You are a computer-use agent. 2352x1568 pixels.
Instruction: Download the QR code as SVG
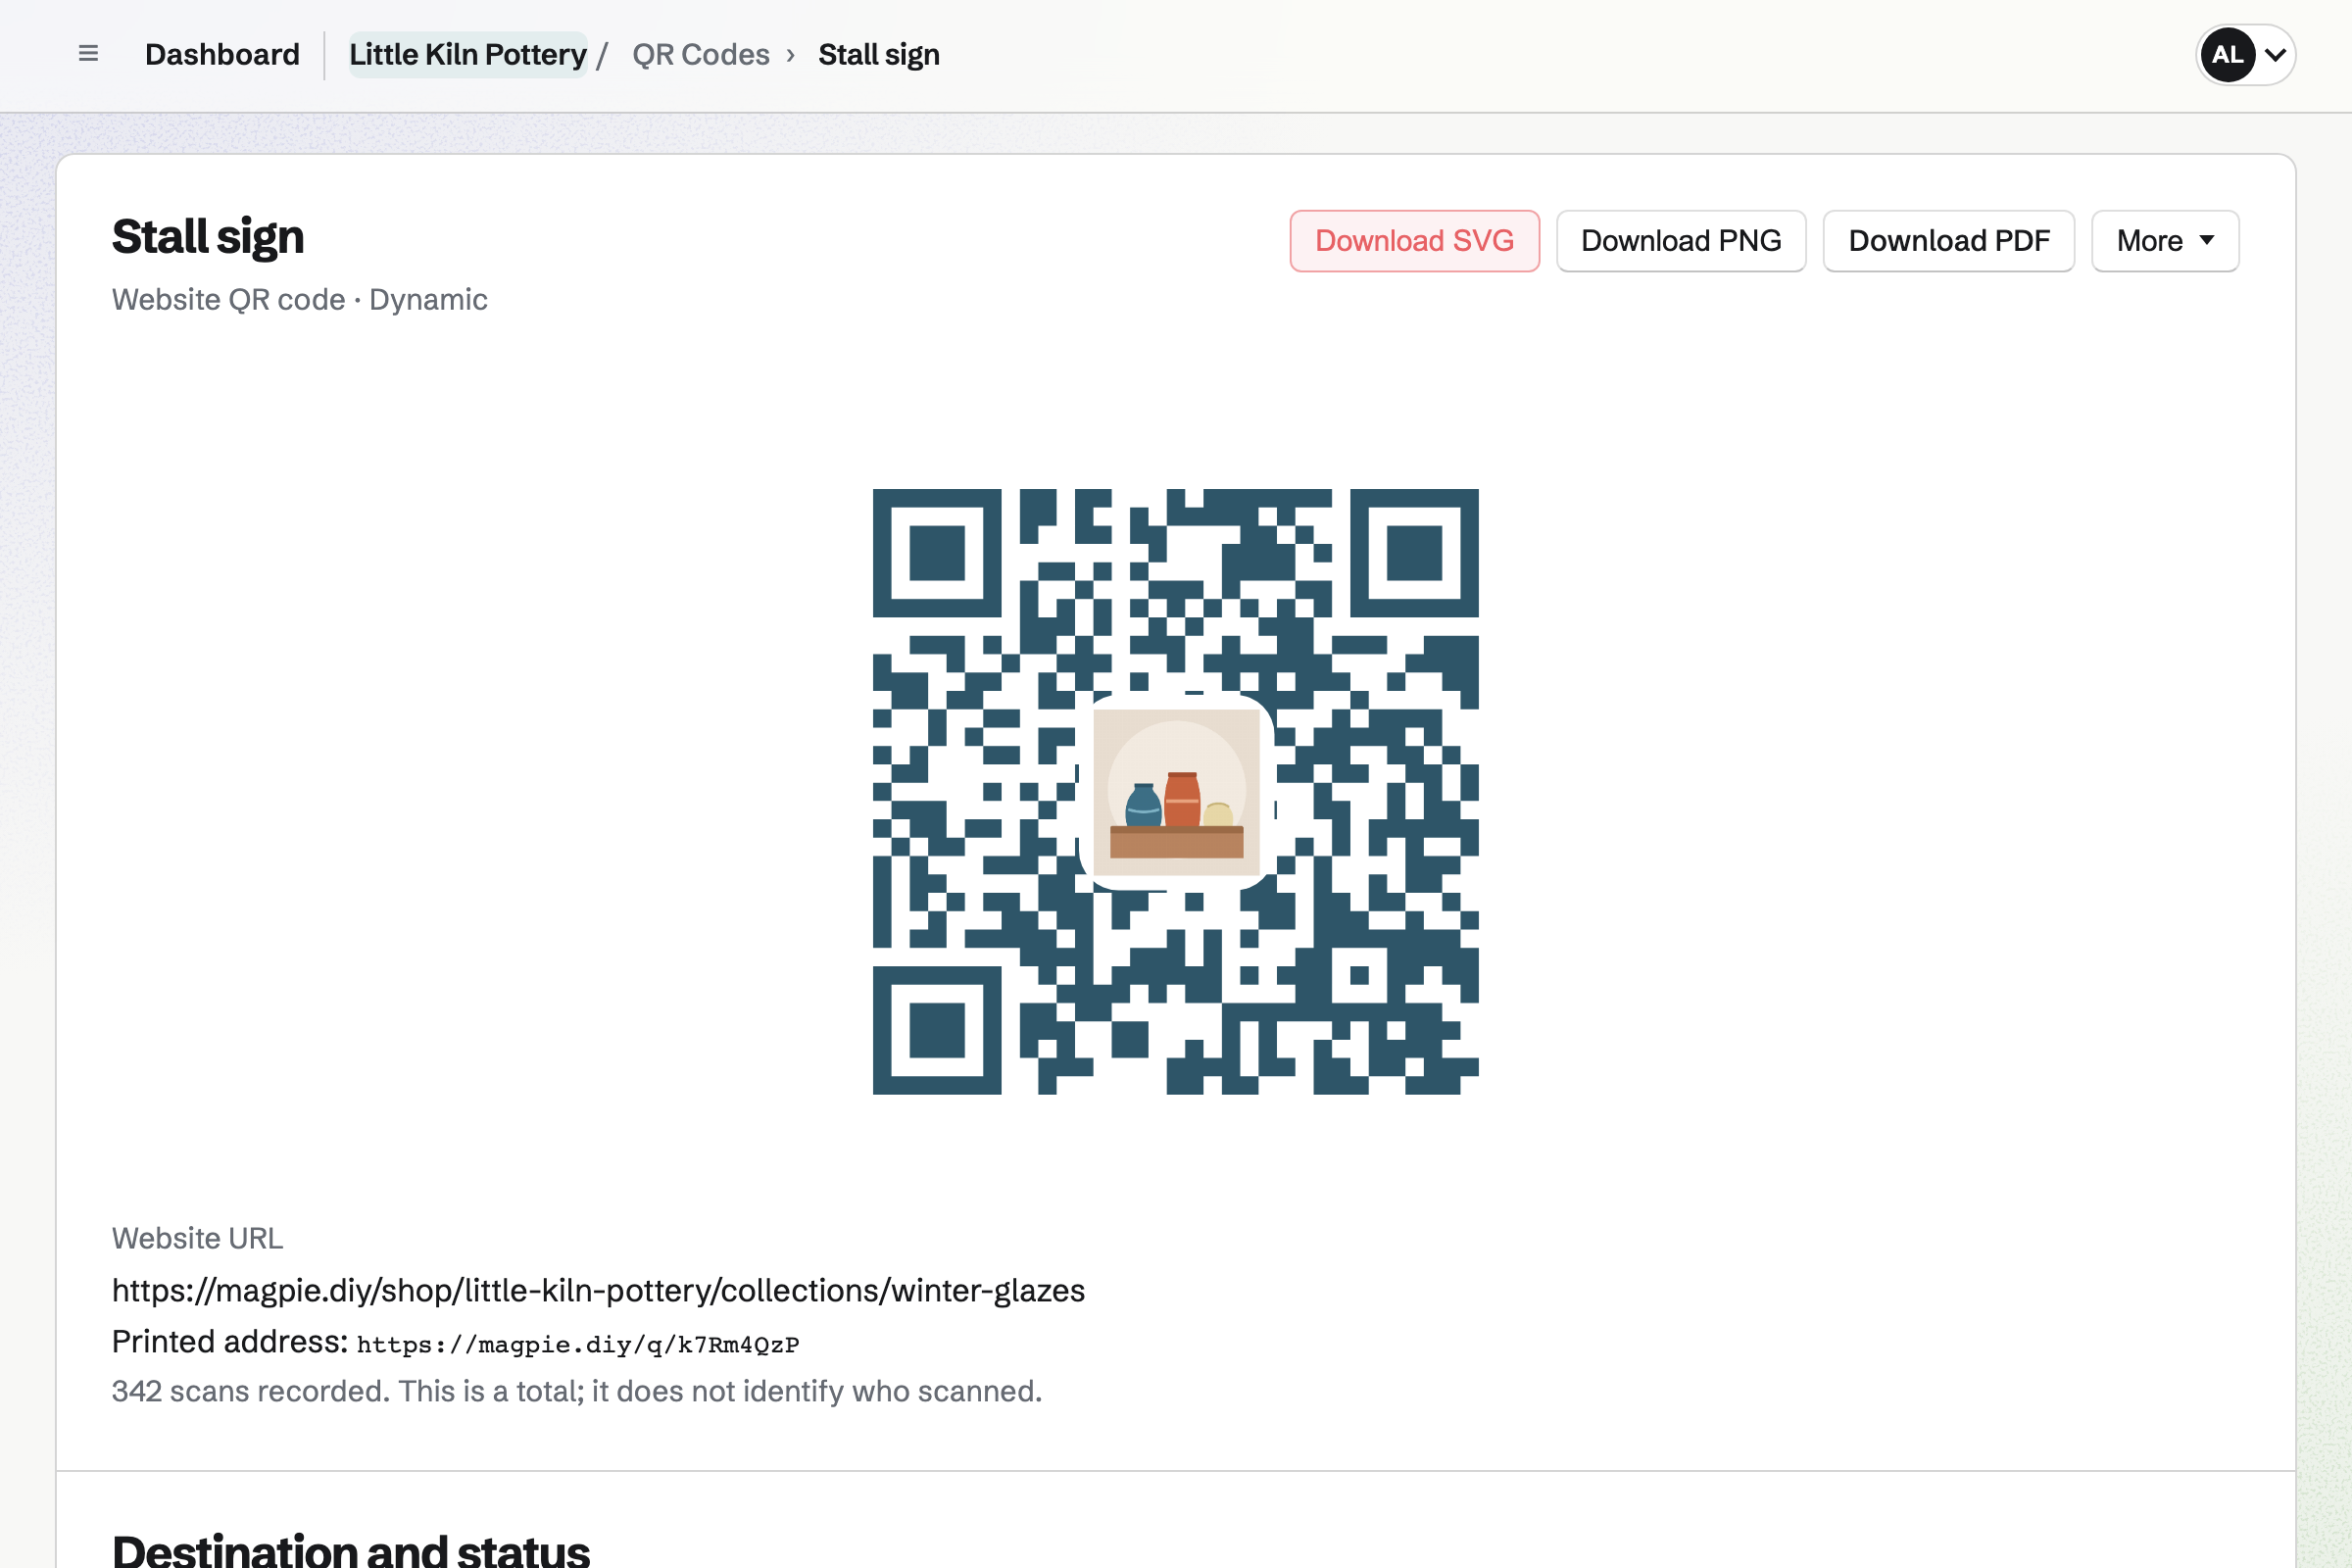click(x=1414, y=241)
